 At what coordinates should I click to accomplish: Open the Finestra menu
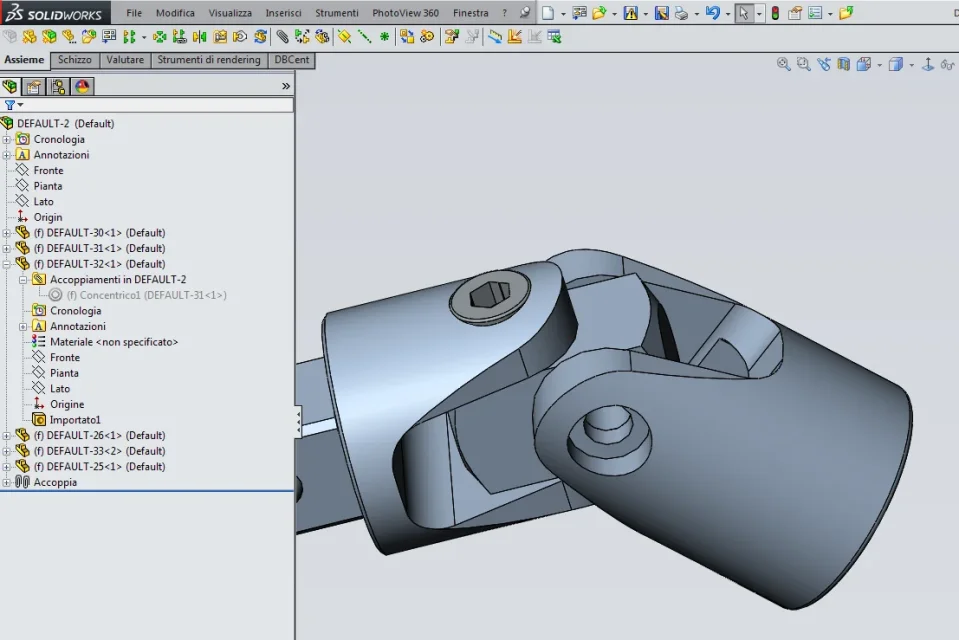coord(471,13)
